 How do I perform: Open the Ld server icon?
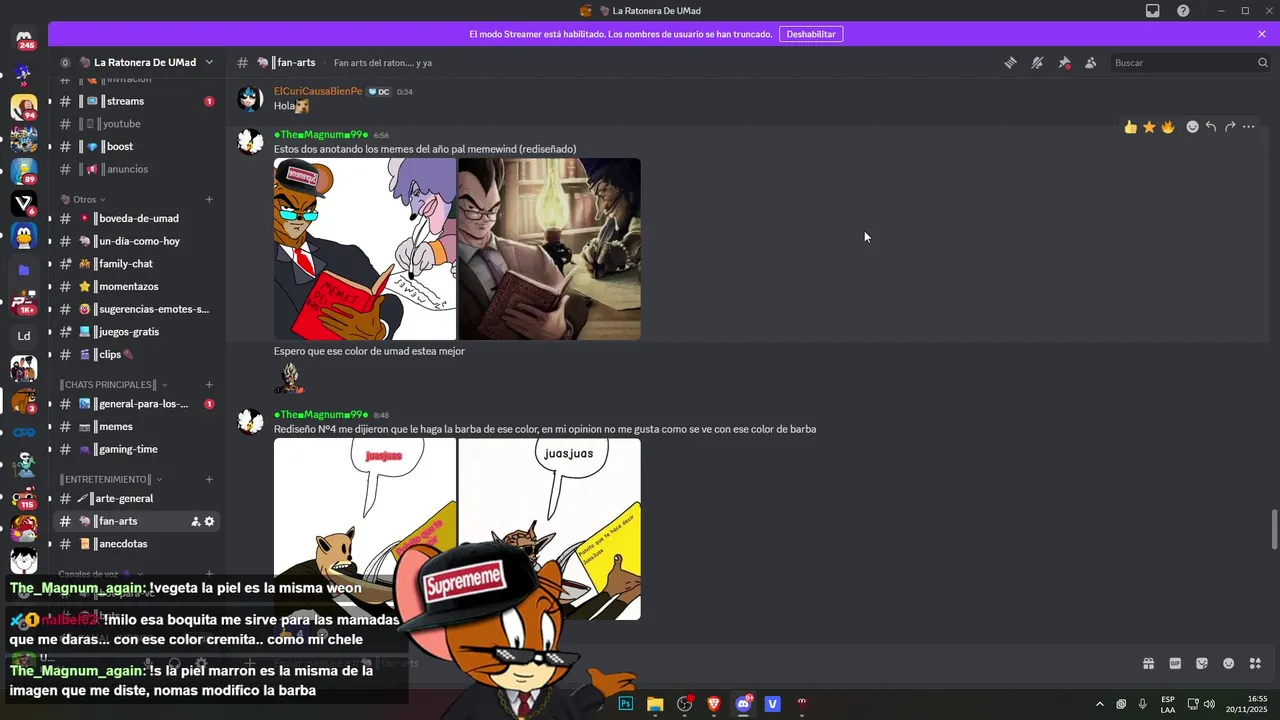pos(24,336)
